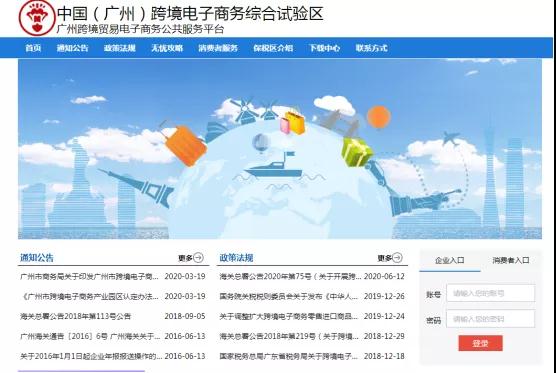The height and width of the screenshot is (373, 556).
Task: Focus the 账号 account input field
Action: (490, 293)
